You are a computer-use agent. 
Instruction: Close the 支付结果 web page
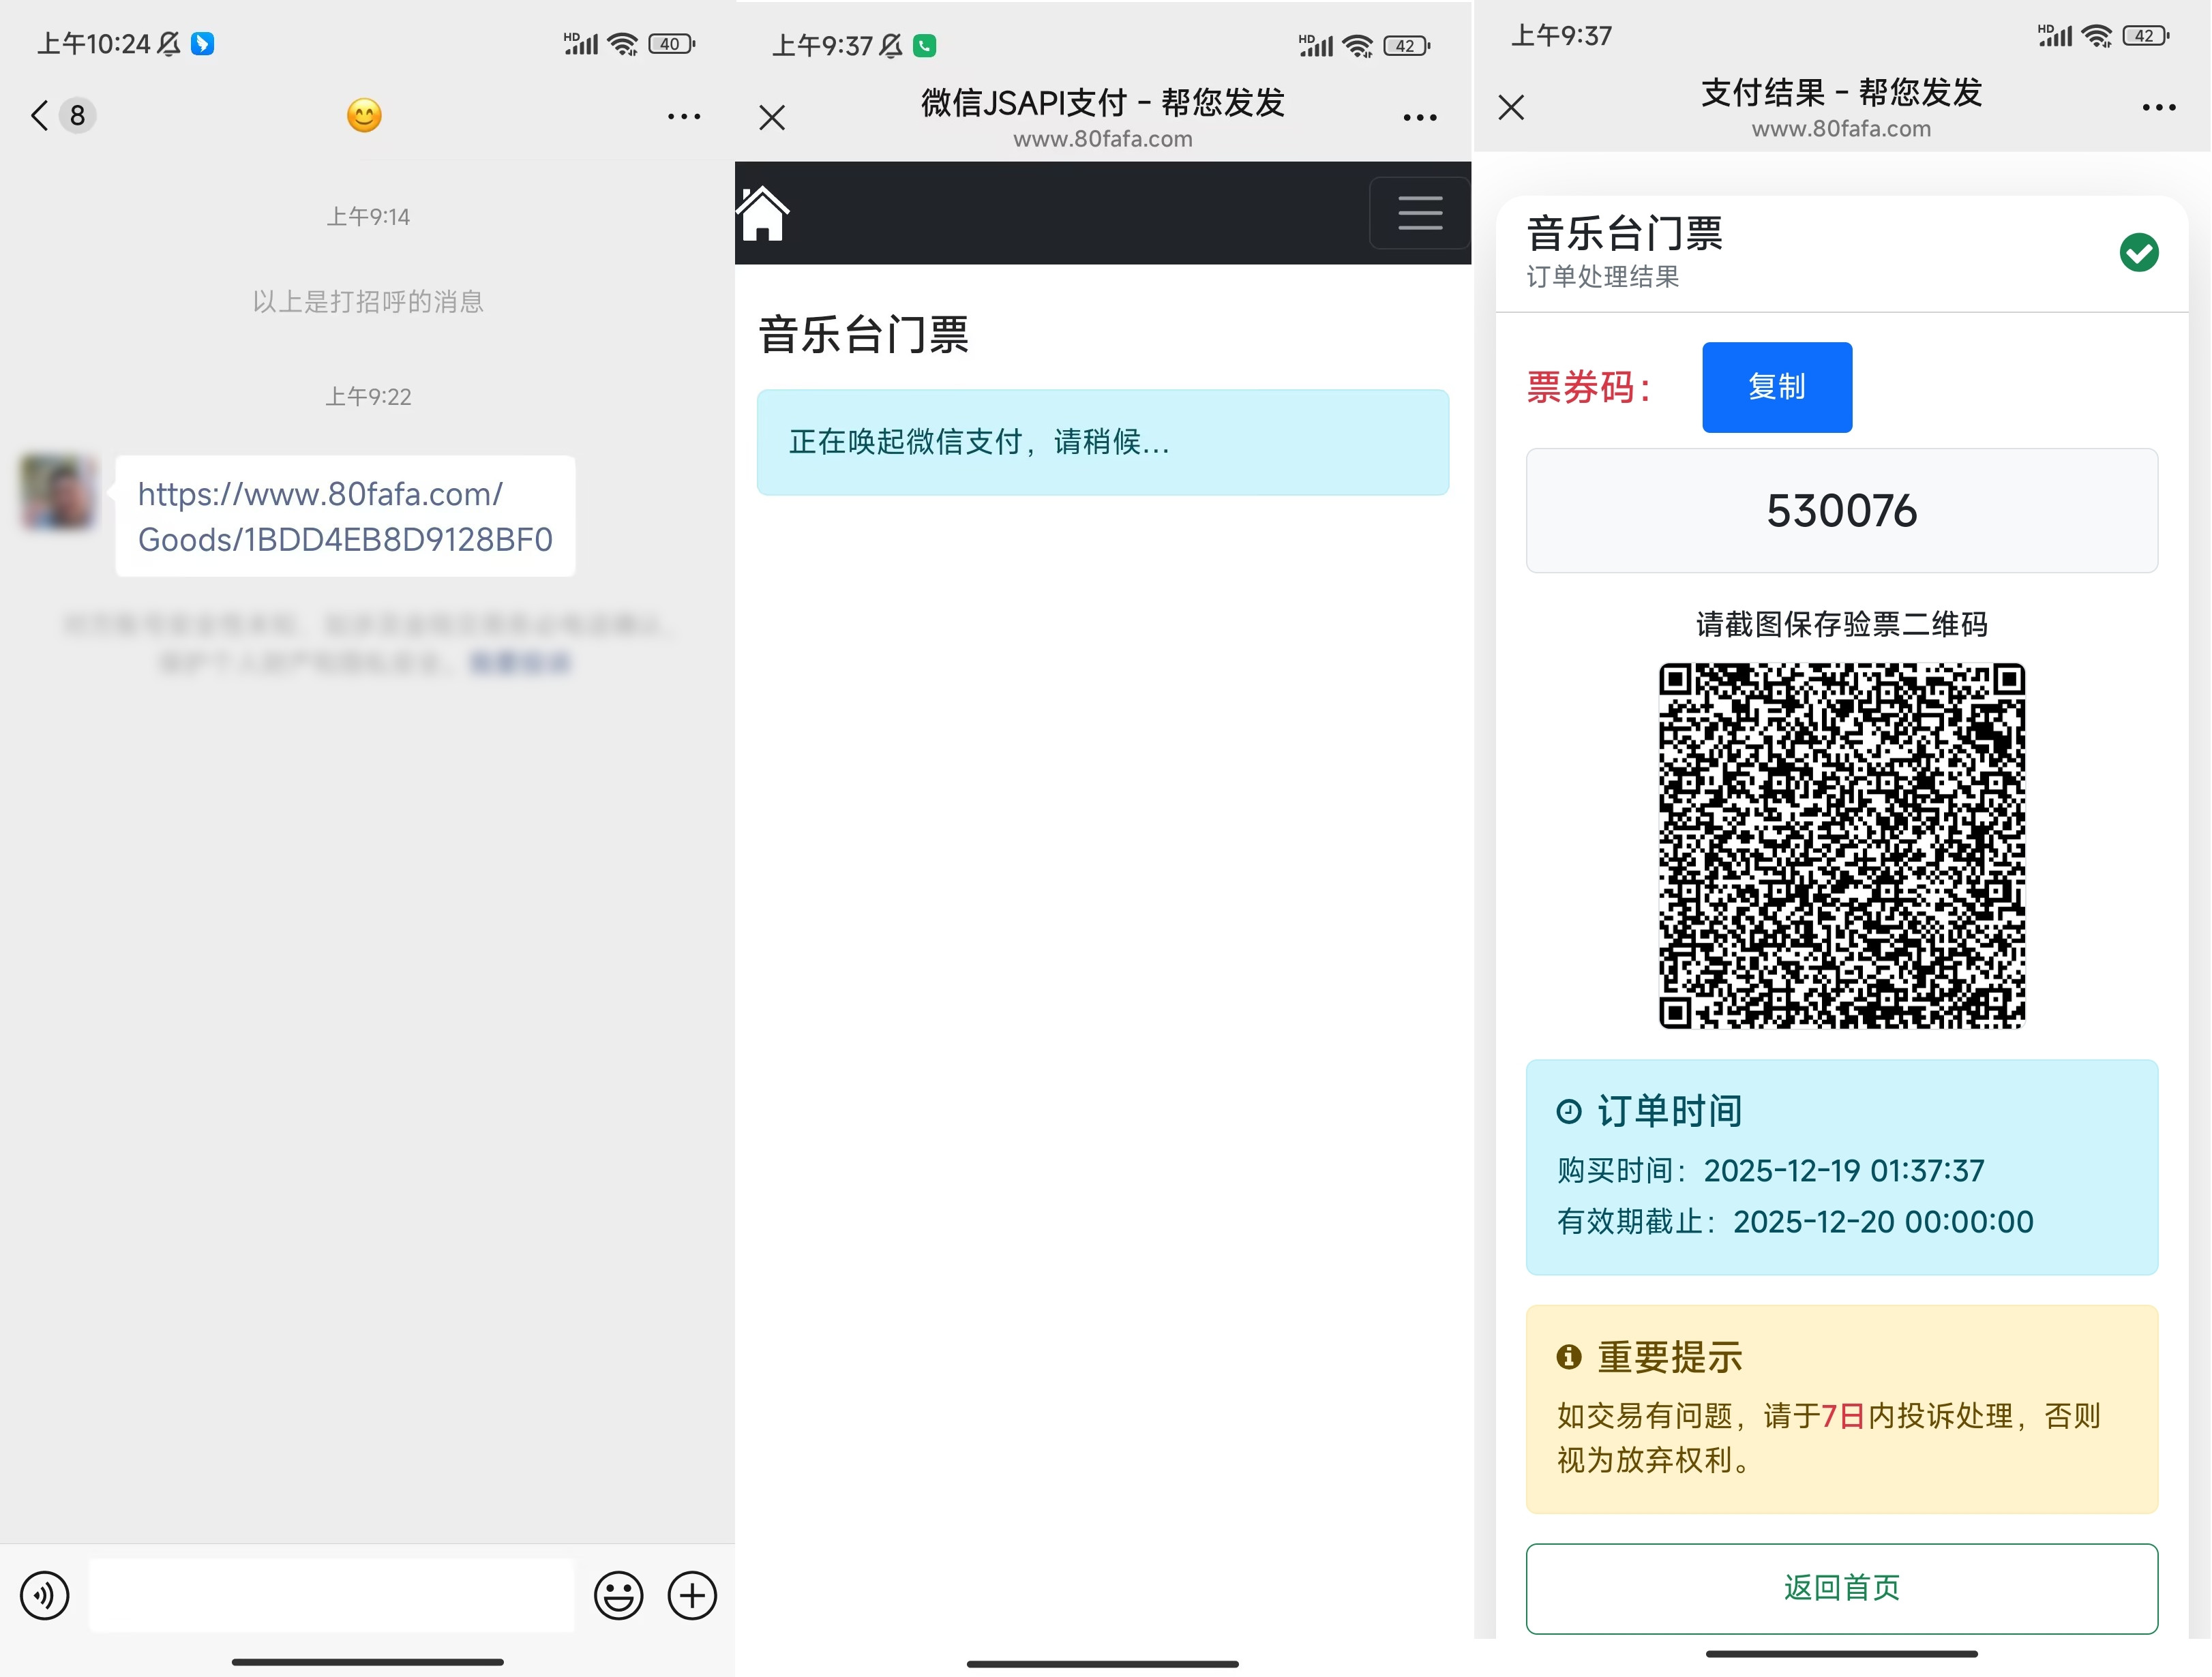coord(1511,107)
